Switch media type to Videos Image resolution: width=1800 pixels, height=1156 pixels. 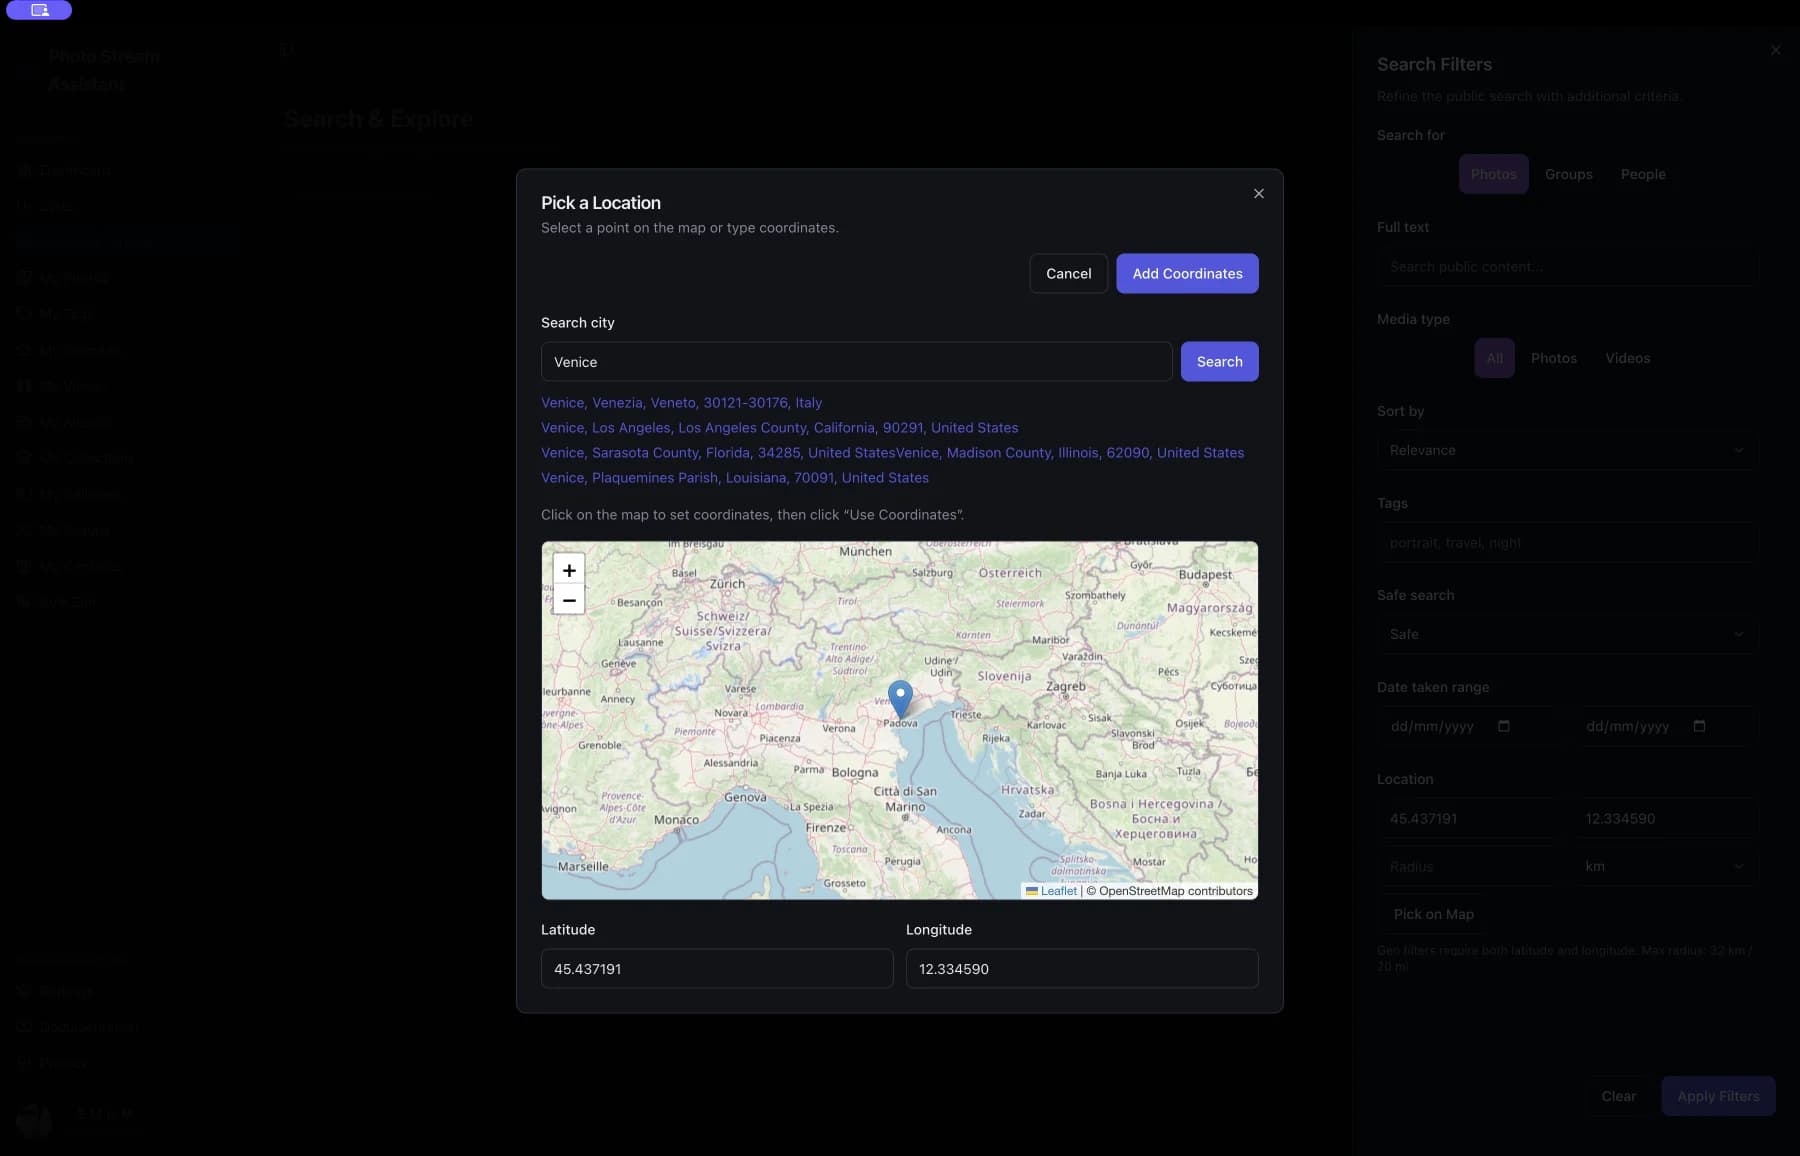[1627, 358]
